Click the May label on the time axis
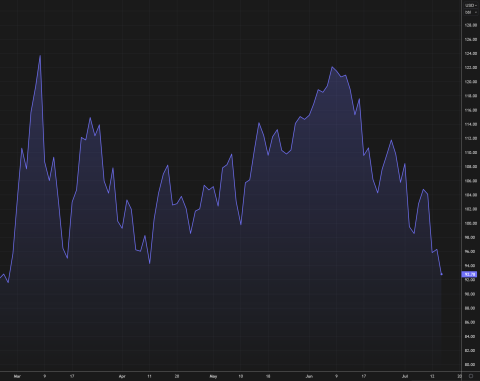Image resolution: width=480 pixels, height=381 pixels. (x=213, y=376)
